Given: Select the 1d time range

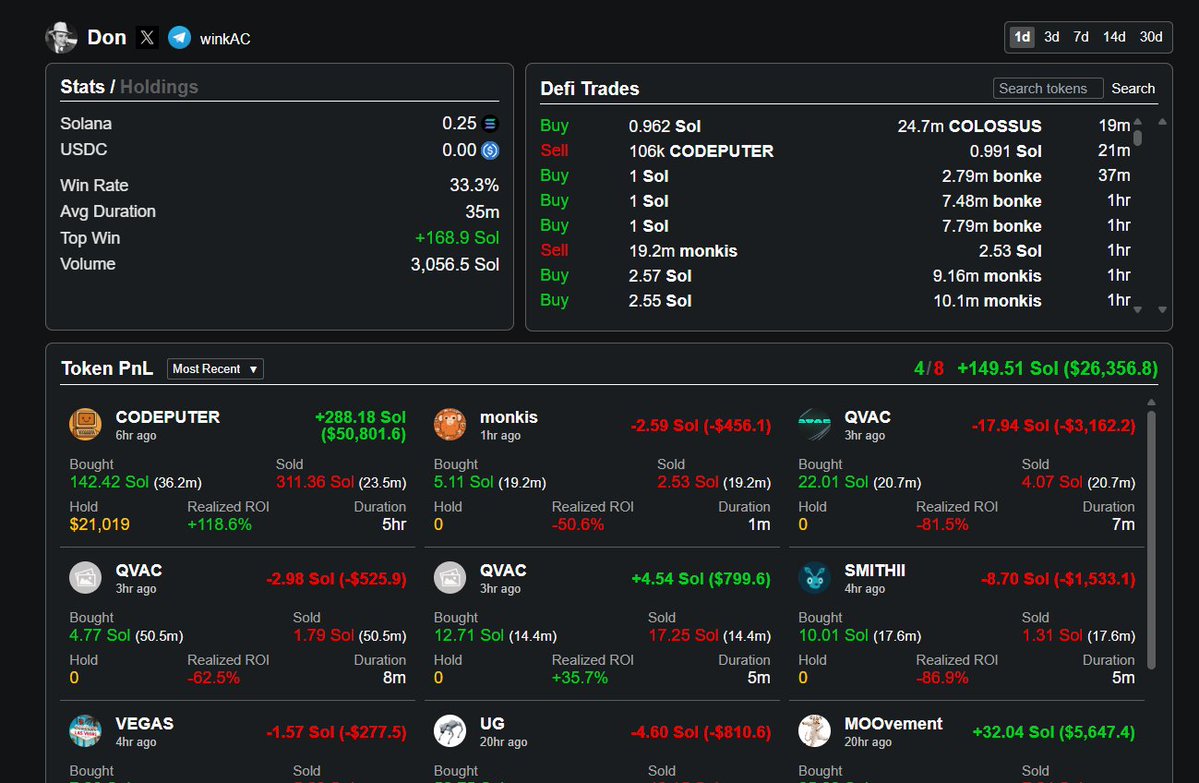Looking at the screenshot, I should pos(1022,37).
